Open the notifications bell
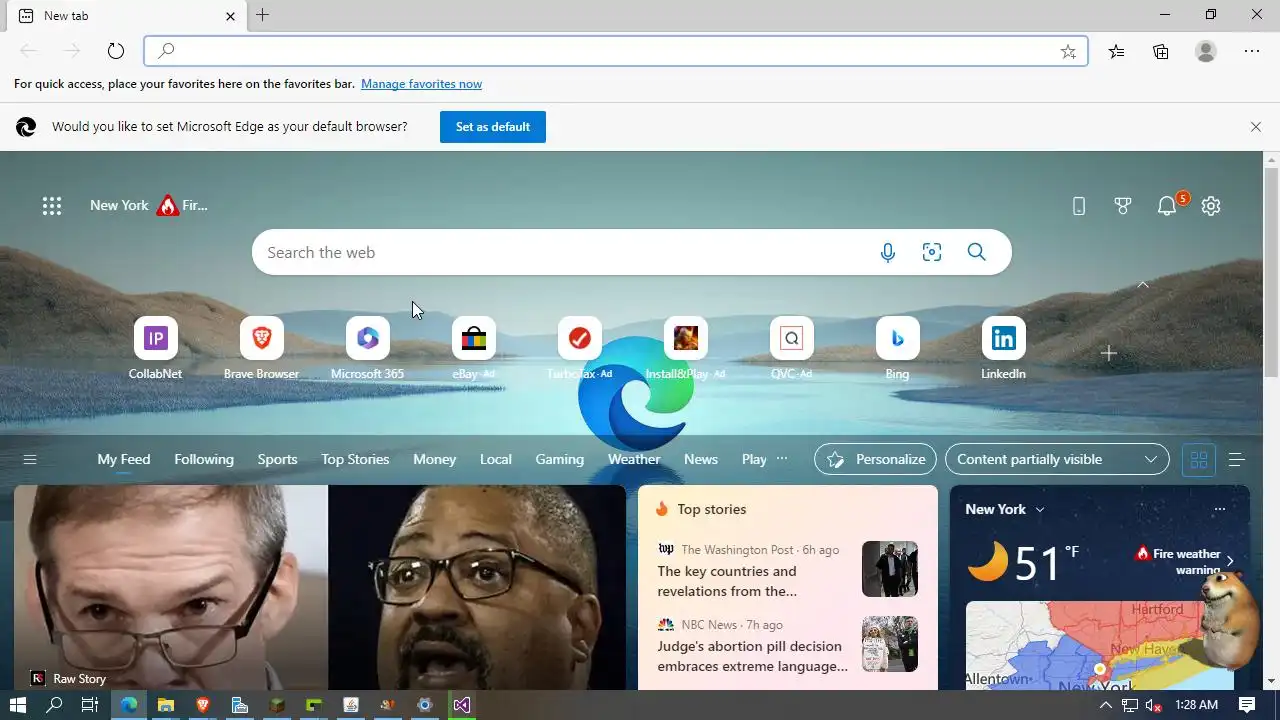 (1167, 206)
